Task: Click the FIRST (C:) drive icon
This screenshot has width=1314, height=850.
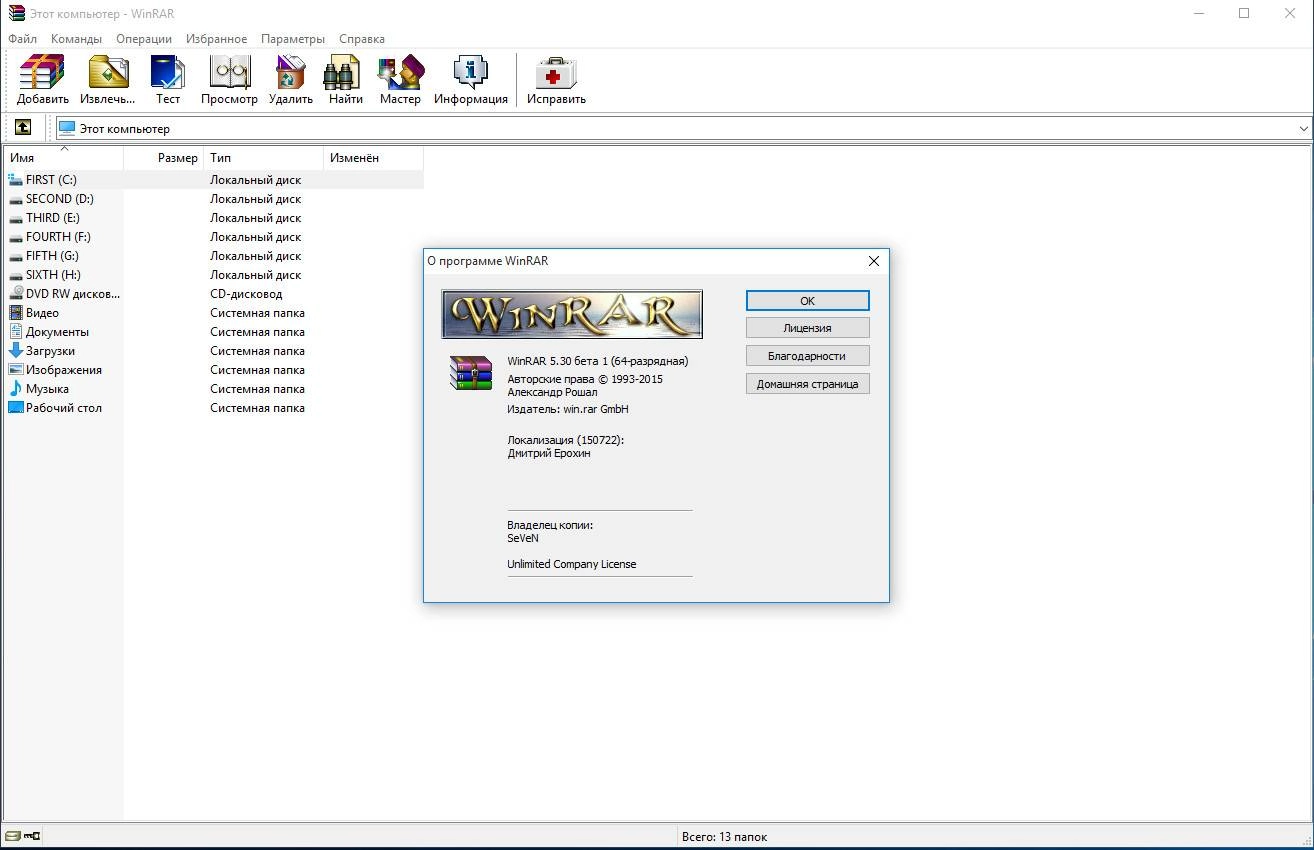Action: point(15,180)
